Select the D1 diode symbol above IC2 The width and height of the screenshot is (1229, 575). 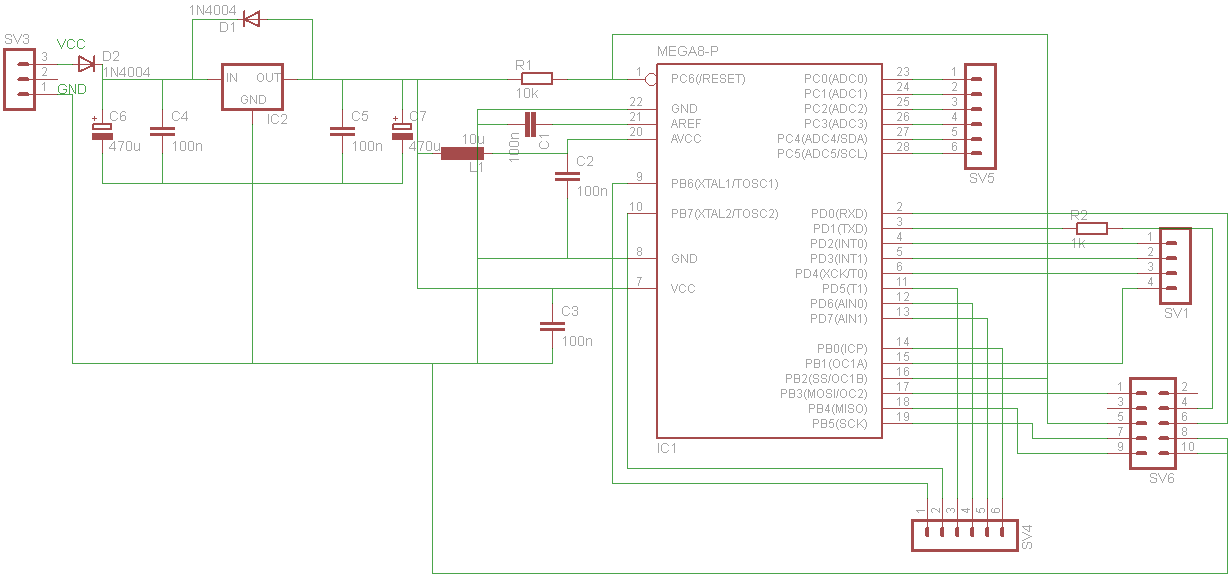[x=252, y=19]
